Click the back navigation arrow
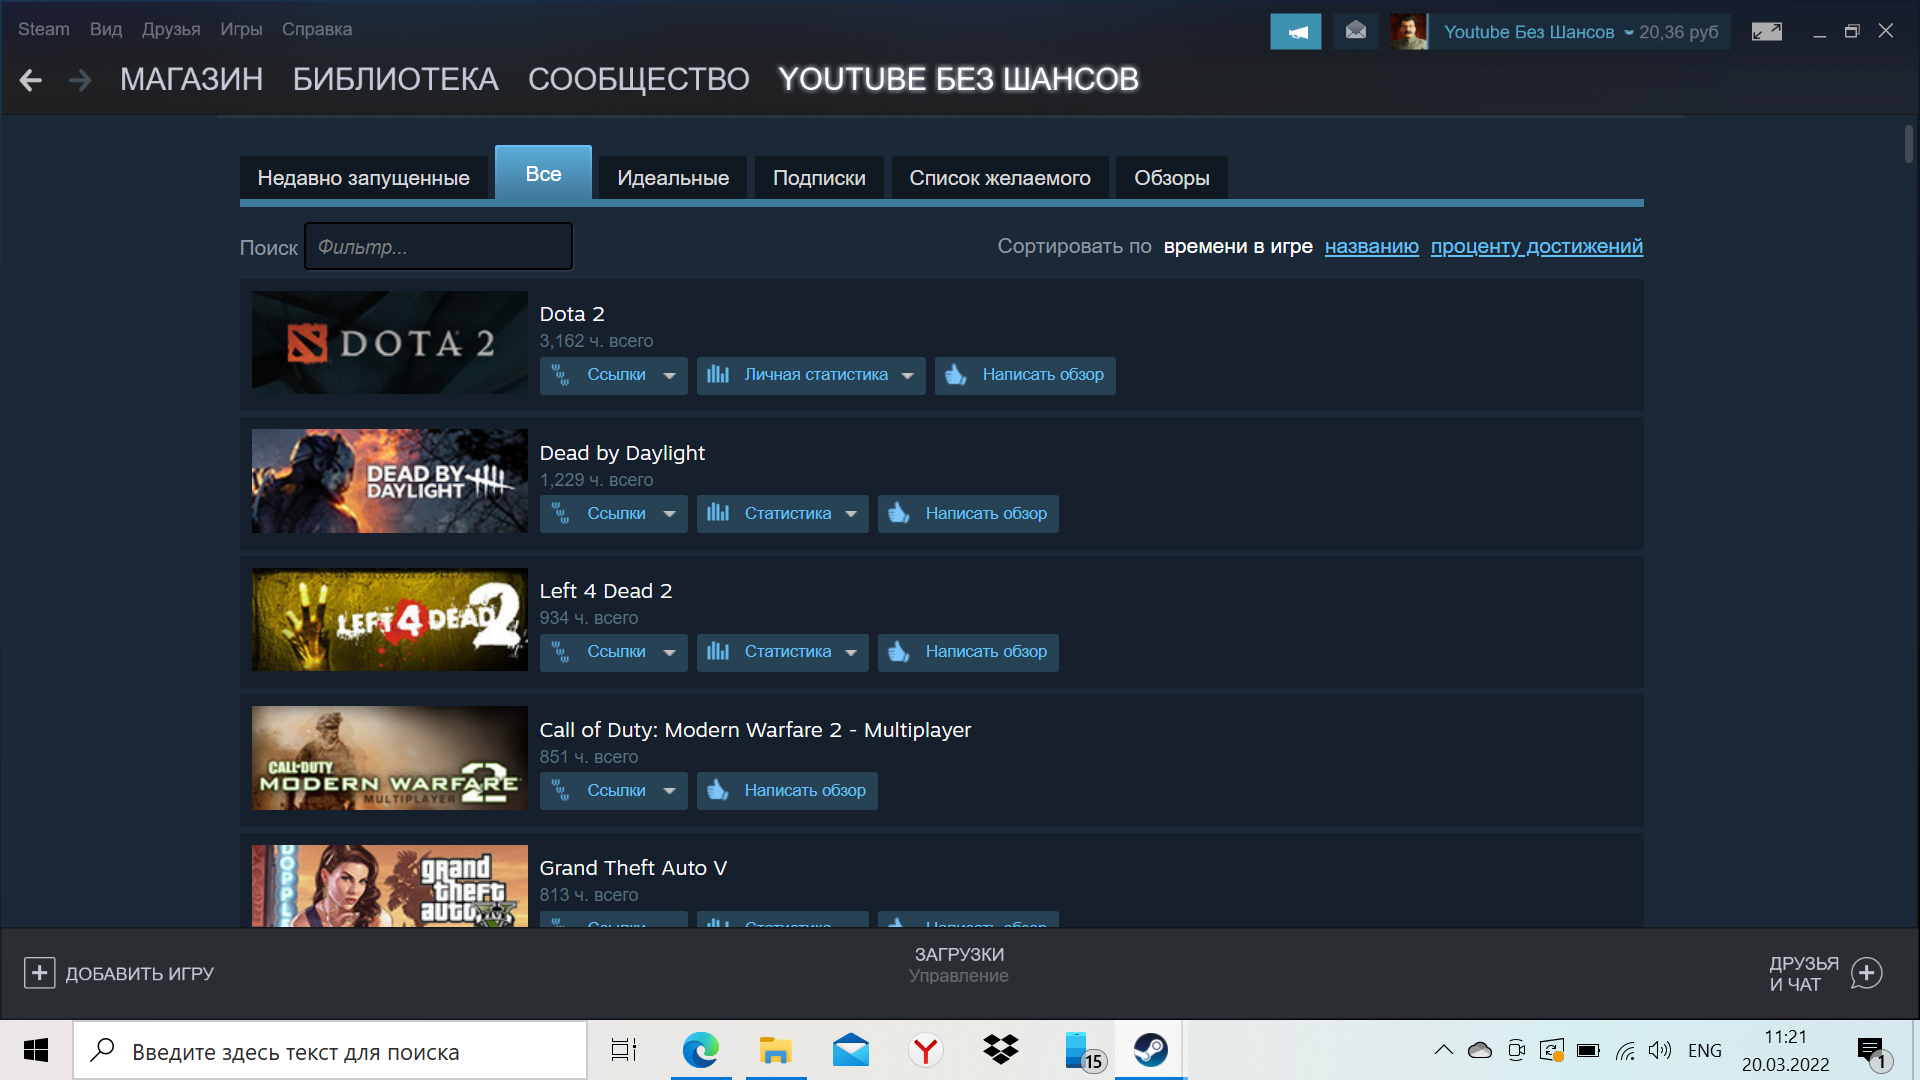Screen dimensions: 1920x1080 pyautogui.click(x=31, y=80)
